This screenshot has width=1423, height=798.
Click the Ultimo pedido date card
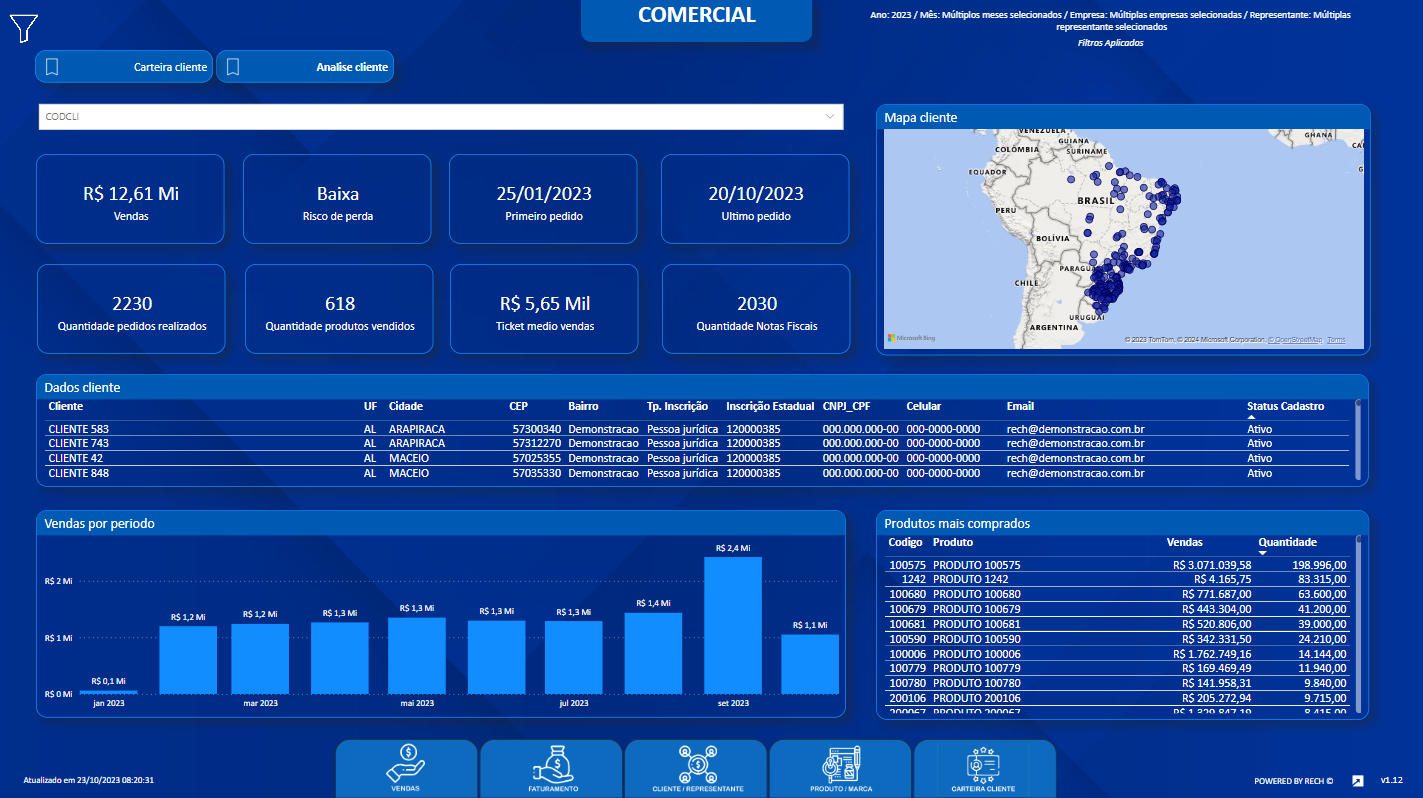coord(755,199)
